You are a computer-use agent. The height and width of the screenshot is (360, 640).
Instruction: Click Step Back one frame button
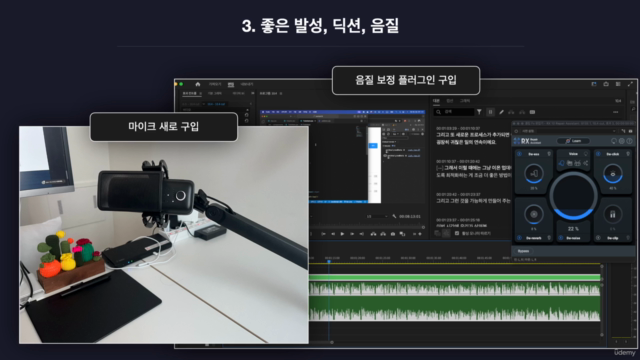click(x=333, y=234)
